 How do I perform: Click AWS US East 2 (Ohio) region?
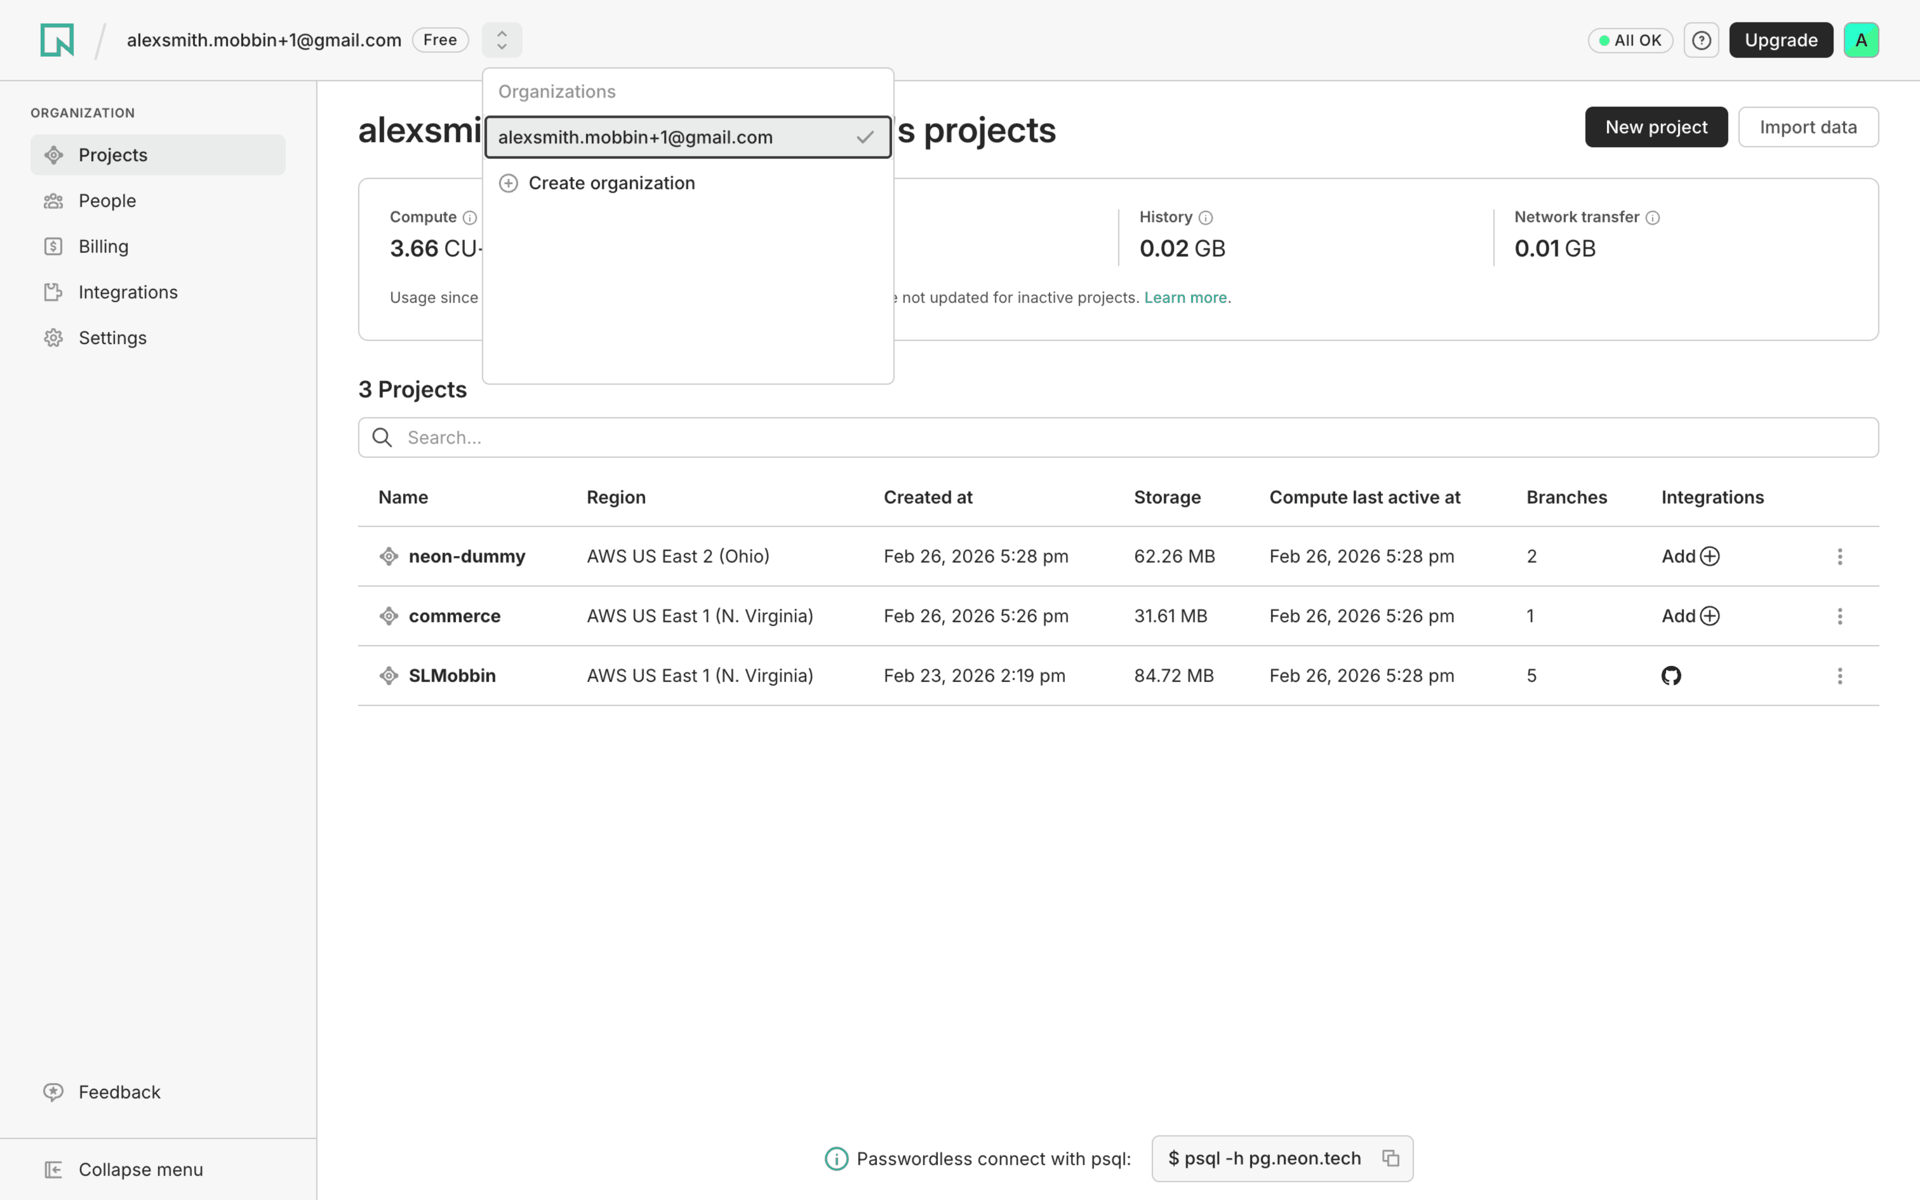click(678, 556)
